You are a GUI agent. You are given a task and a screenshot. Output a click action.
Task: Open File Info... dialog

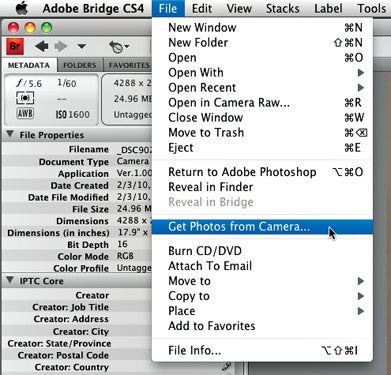[262, 350]
